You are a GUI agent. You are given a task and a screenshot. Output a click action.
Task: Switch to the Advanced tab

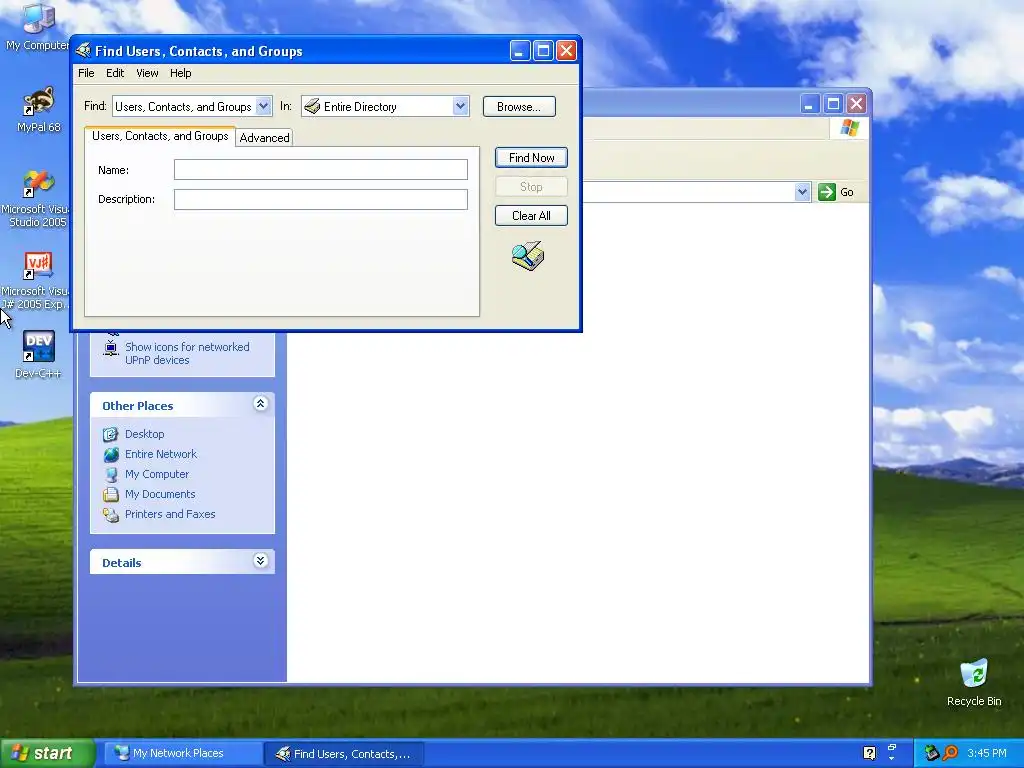[x=264, y=138]
